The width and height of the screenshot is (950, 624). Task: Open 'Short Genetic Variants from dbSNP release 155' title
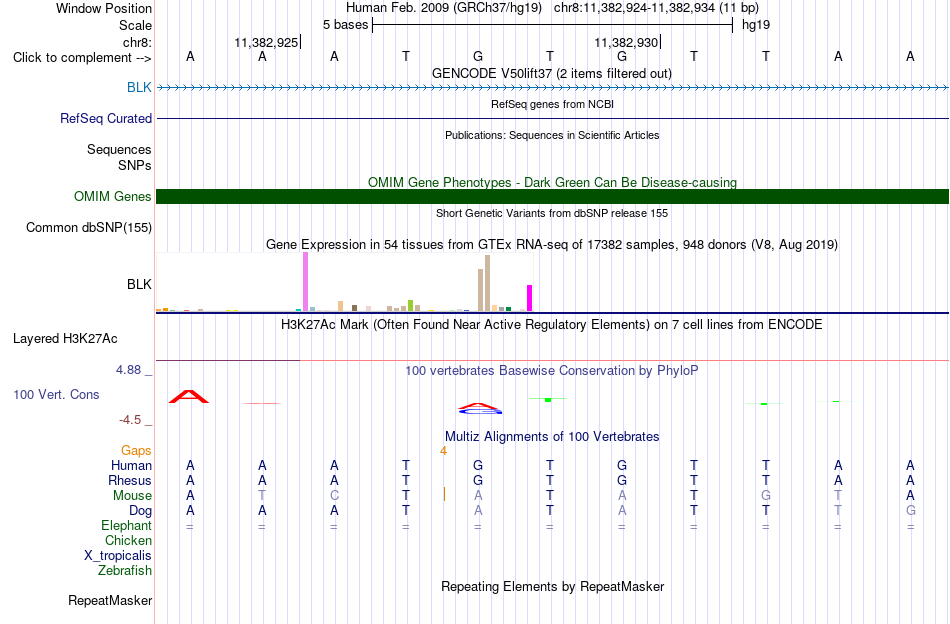(x=552, y=213)
